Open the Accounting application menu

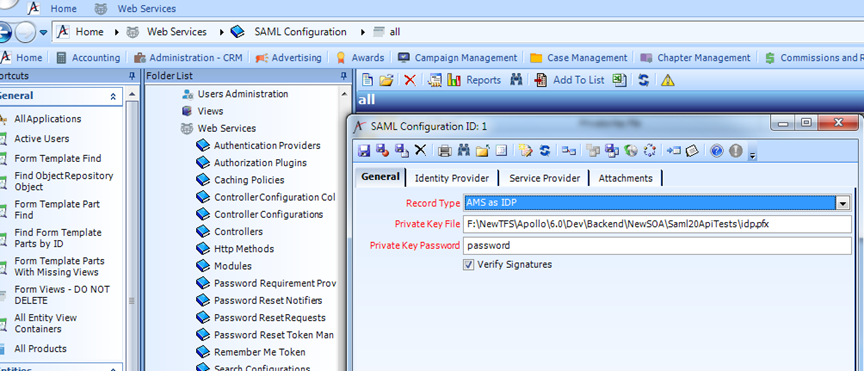[88, 58]
